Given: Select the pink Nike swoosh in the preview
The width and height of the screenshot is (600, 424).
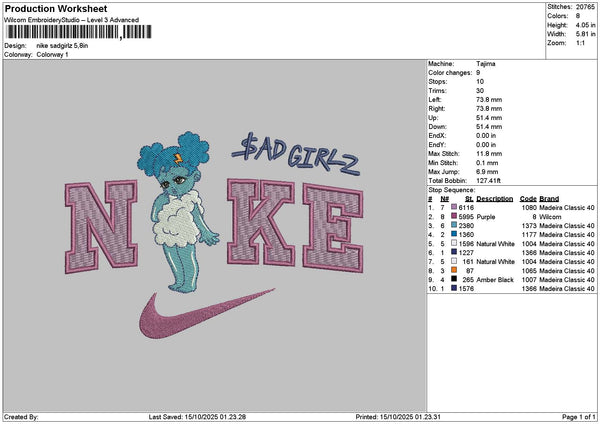Looking at the screenshot, I should 207,314.
